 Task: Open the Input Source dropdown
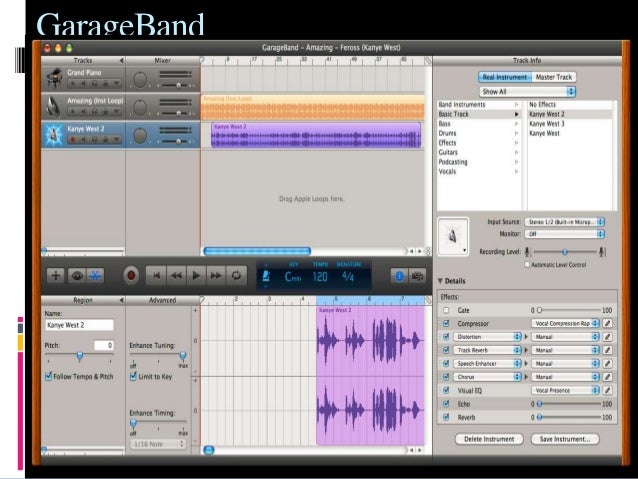[564, 222]
